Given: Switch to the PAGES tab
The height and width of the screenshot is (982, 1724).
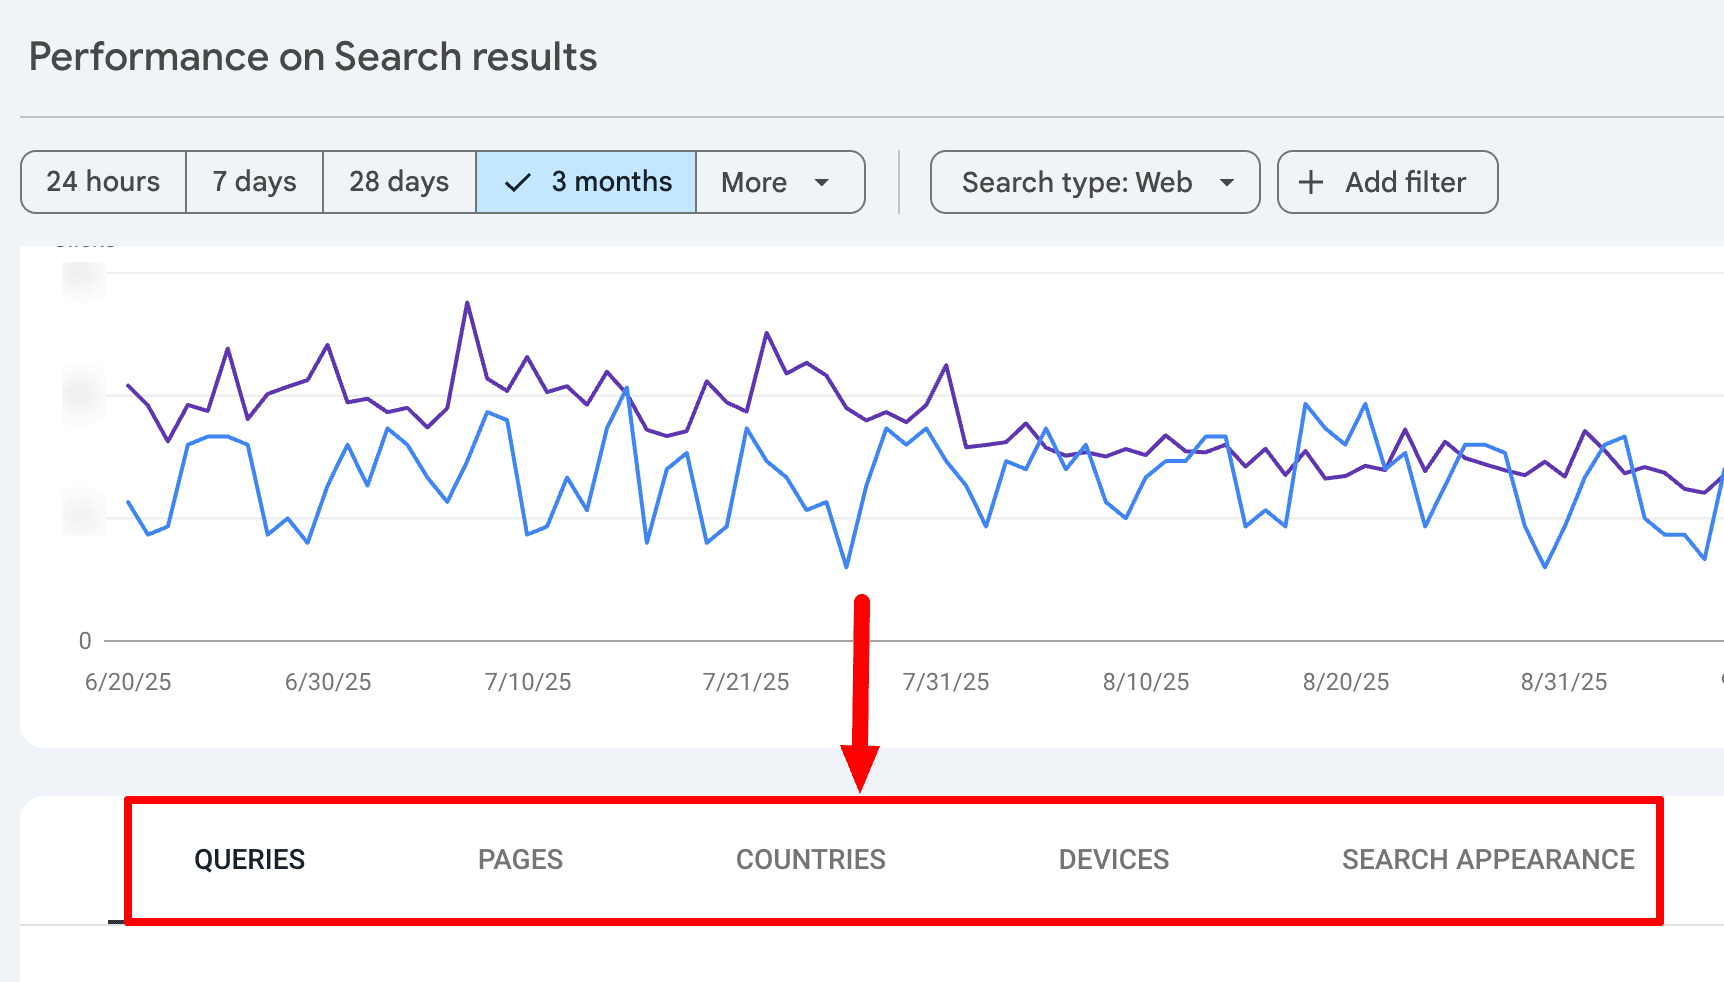Looking at the screenshot, I should (520, 859).
